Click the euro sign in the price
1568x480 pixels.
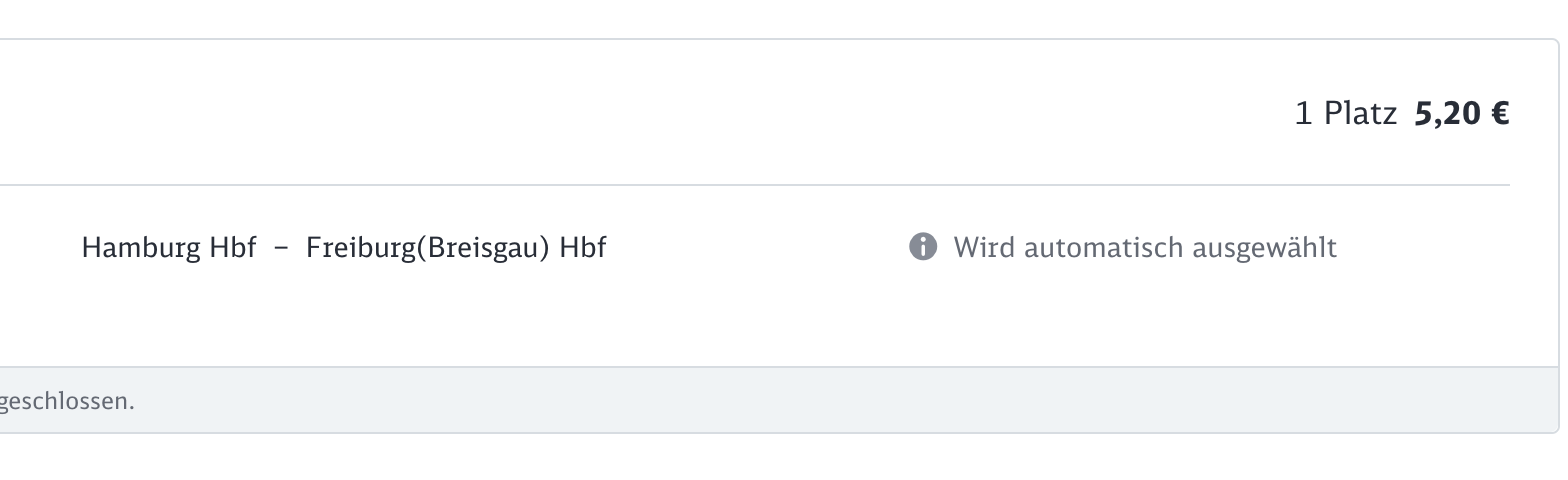(1499, 114)
